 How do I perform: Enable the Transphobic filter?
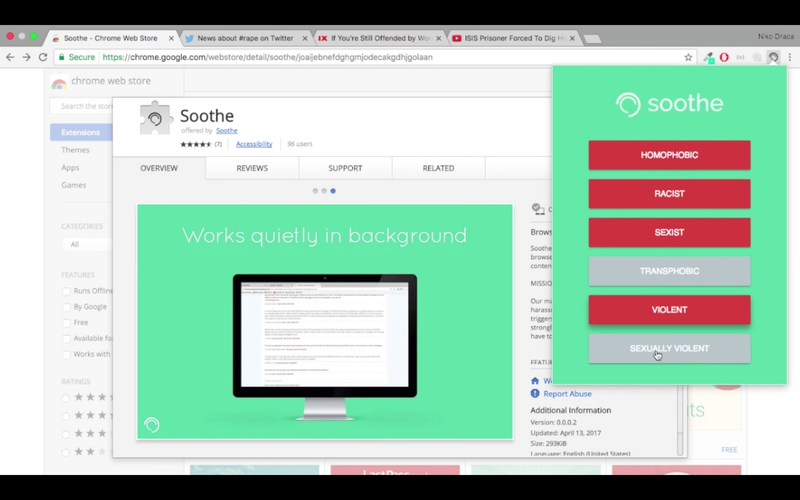pos(669,271)
